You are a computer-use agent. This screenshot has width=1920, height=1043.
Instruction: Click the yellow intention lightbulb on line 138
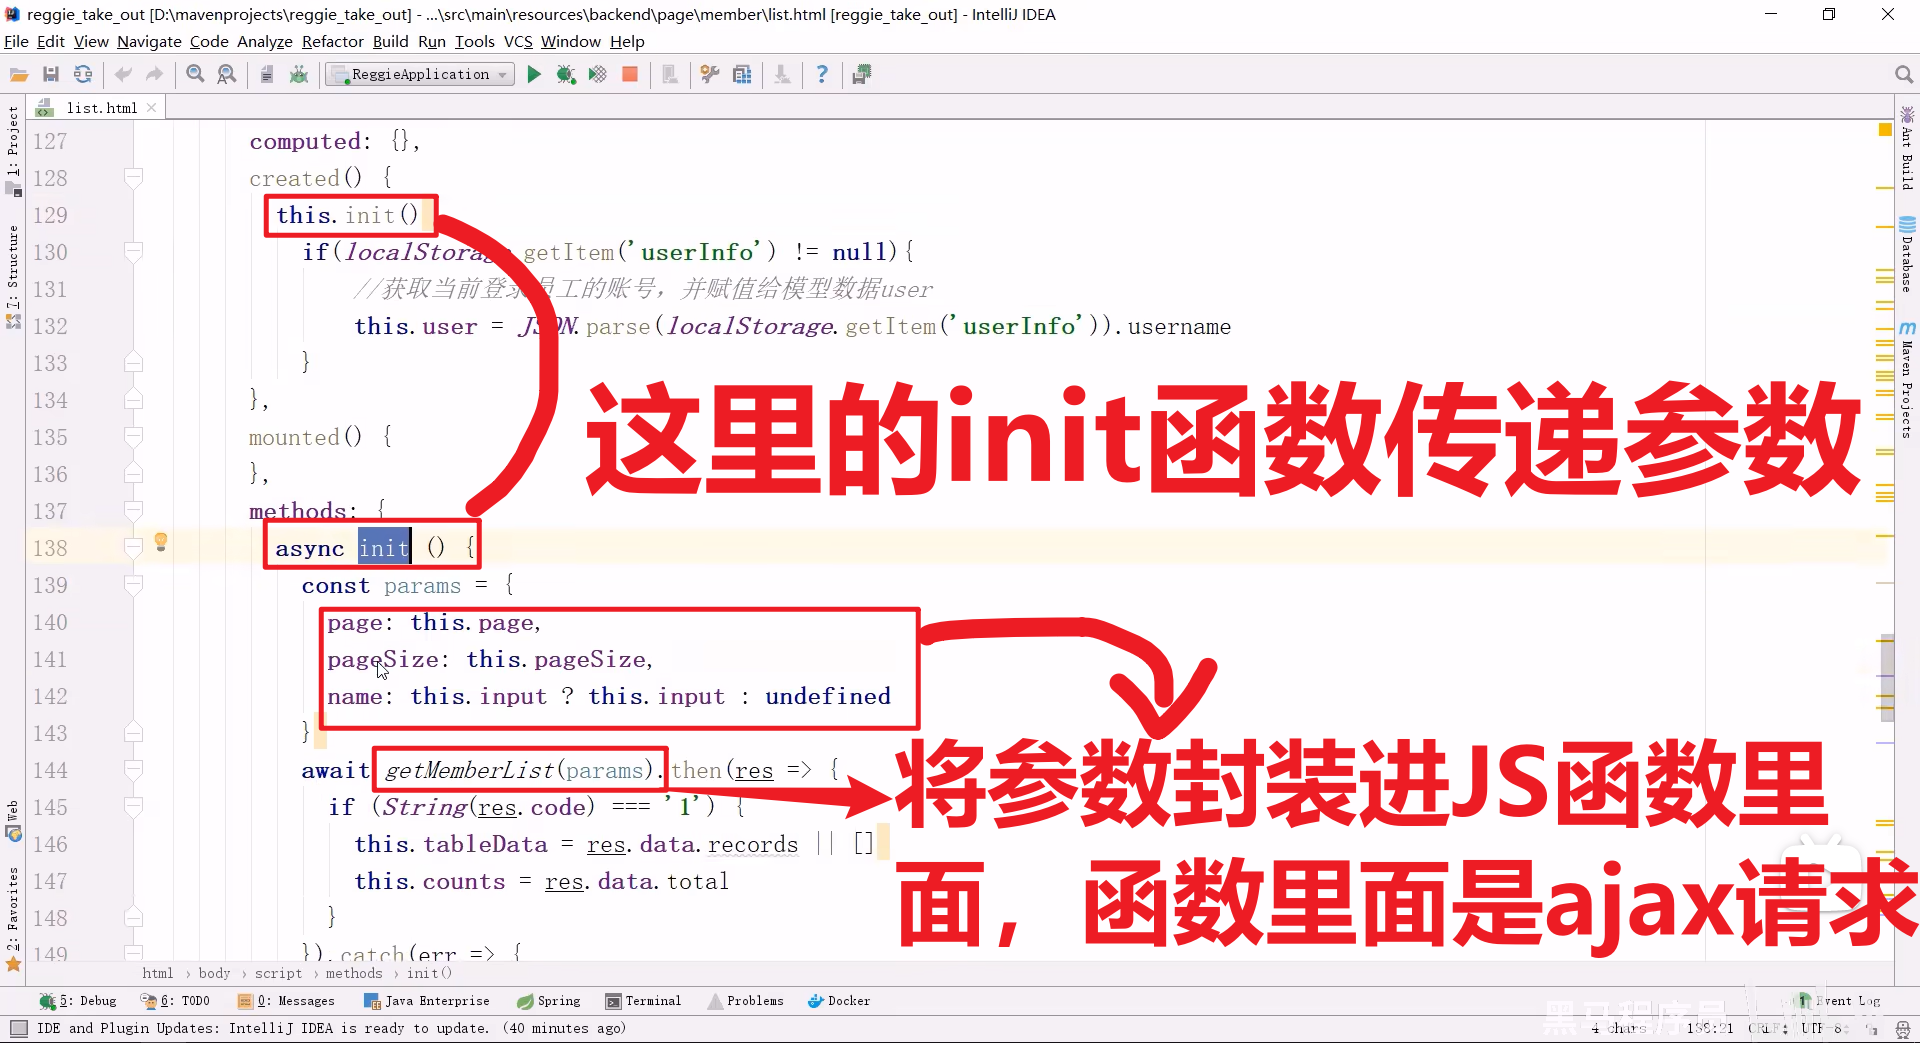coord(160,543)
